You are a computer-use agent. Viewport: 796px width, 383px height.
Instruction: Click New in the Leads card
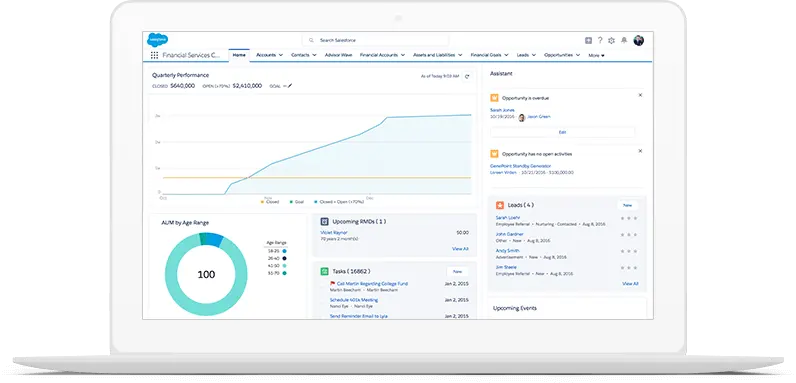tap(627, 205)
